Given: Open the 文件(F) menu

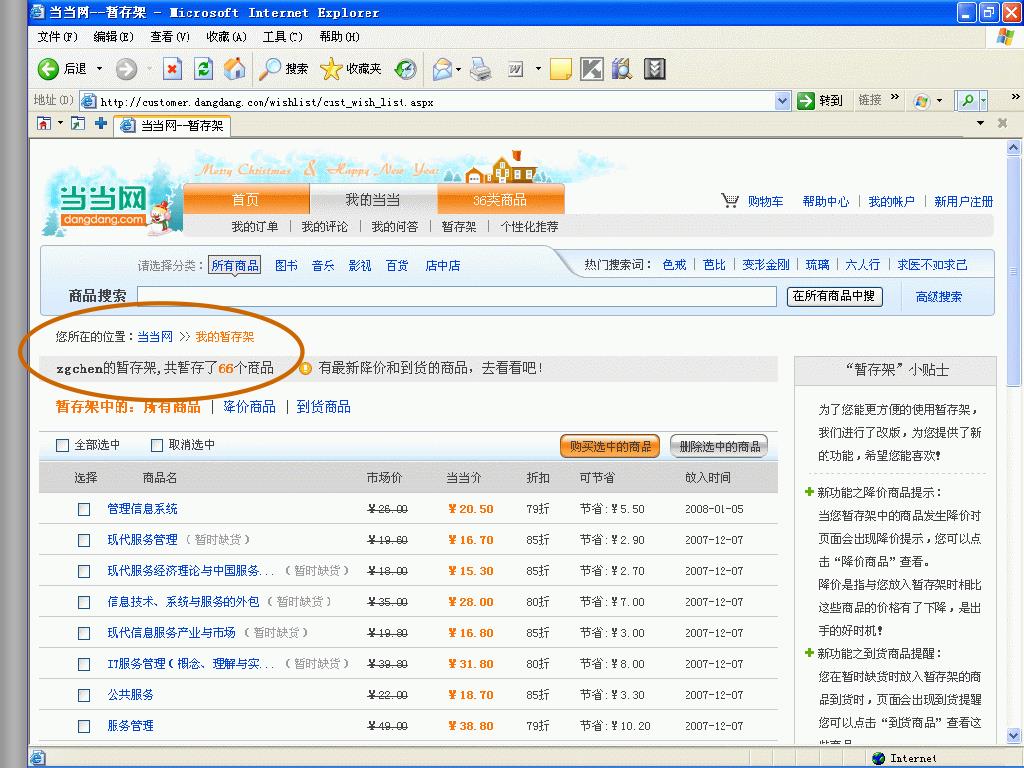Looking at the screenshot, I should (57, 37).
